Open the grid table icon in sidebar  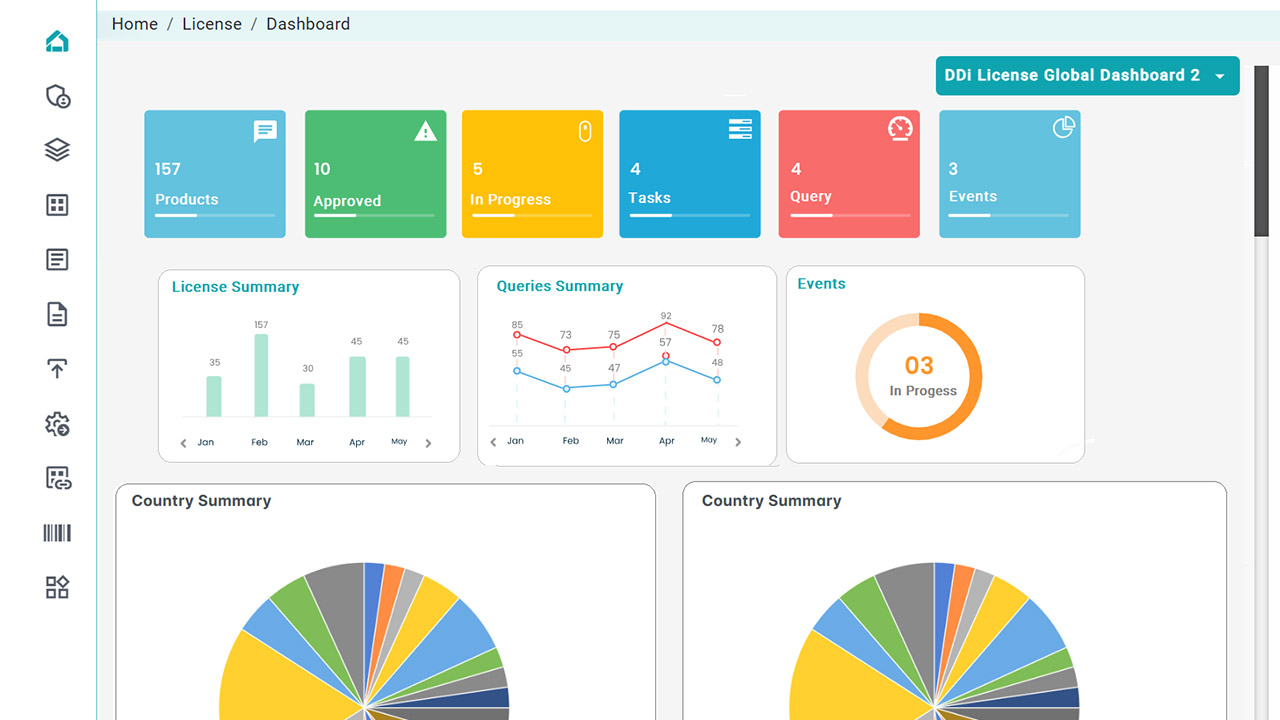pyautogui.click(x=57, y=205)
